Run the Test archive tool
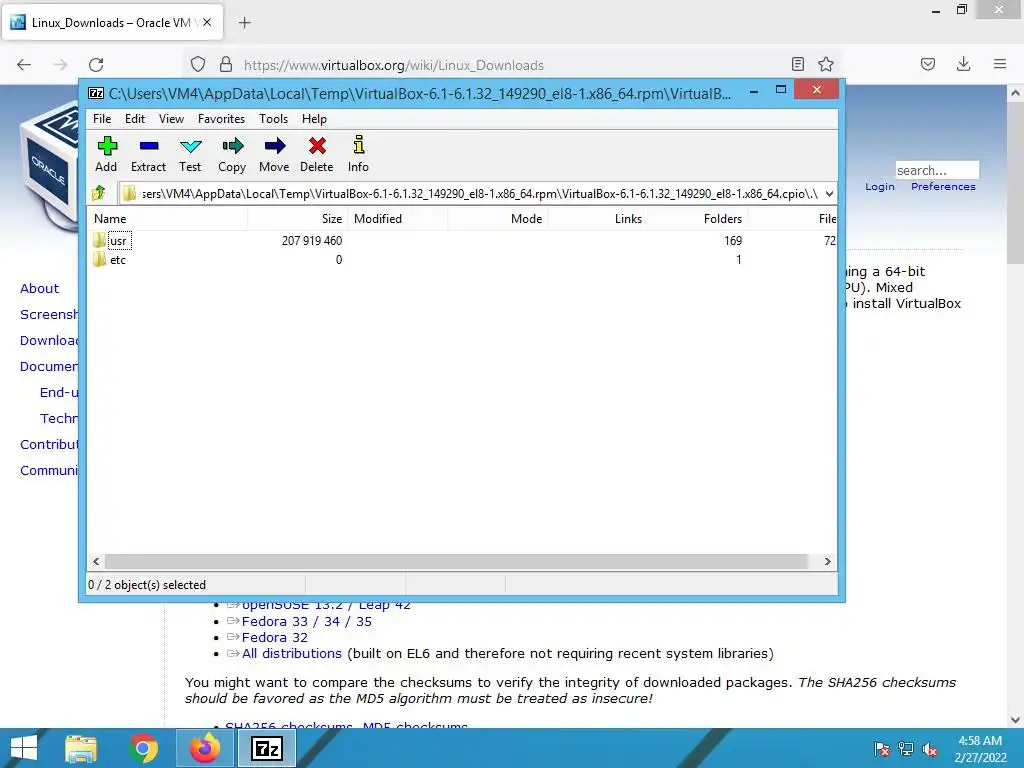1024x768 pixels. point(190,154)
